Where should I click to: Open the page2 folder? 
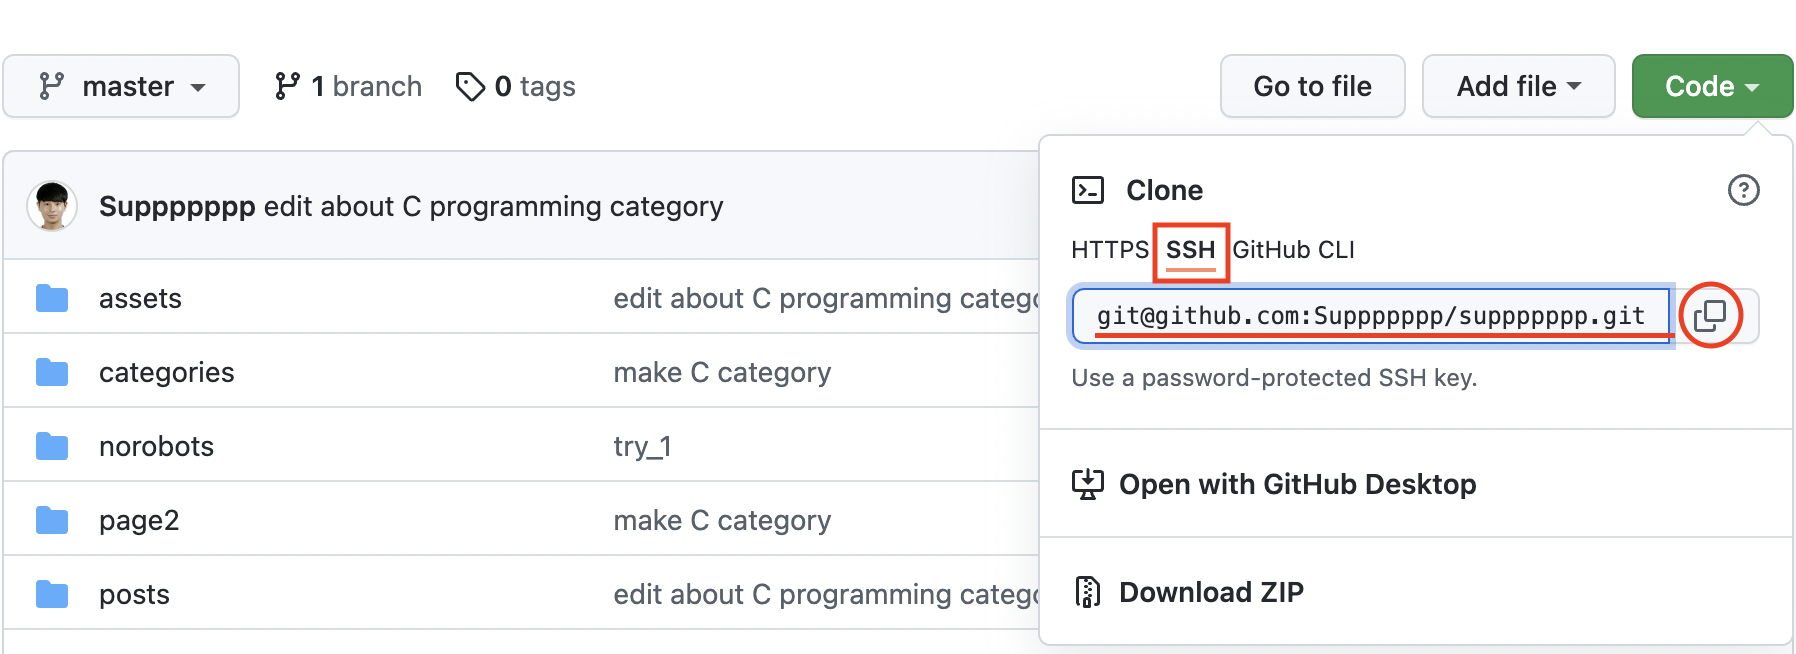[139, 520]
